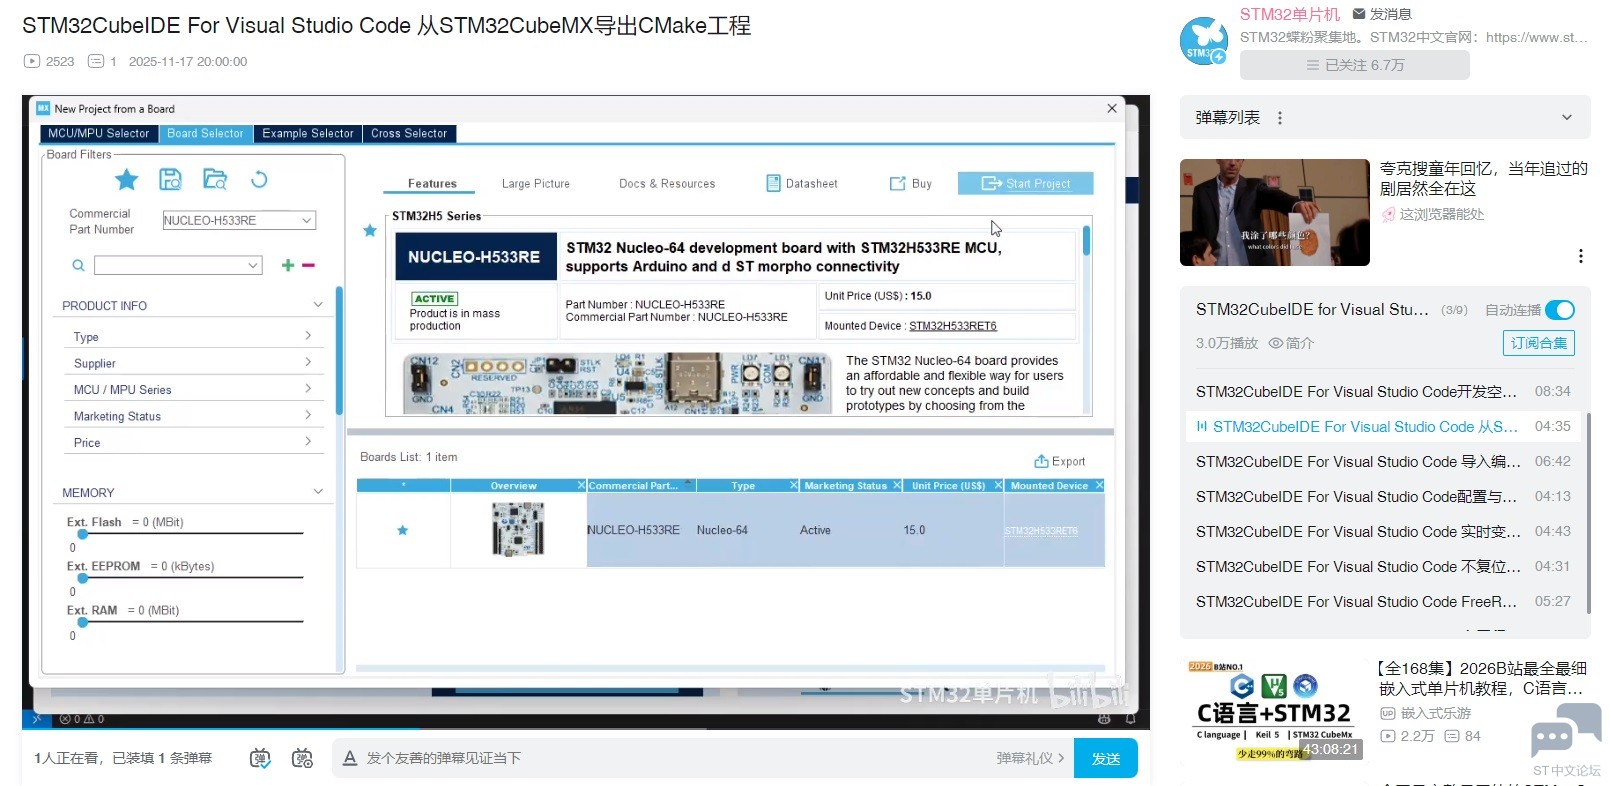Close the Overview column with its X
Image resolution: width=1610 pixels, height=786 pixels.
click(581, 485)
